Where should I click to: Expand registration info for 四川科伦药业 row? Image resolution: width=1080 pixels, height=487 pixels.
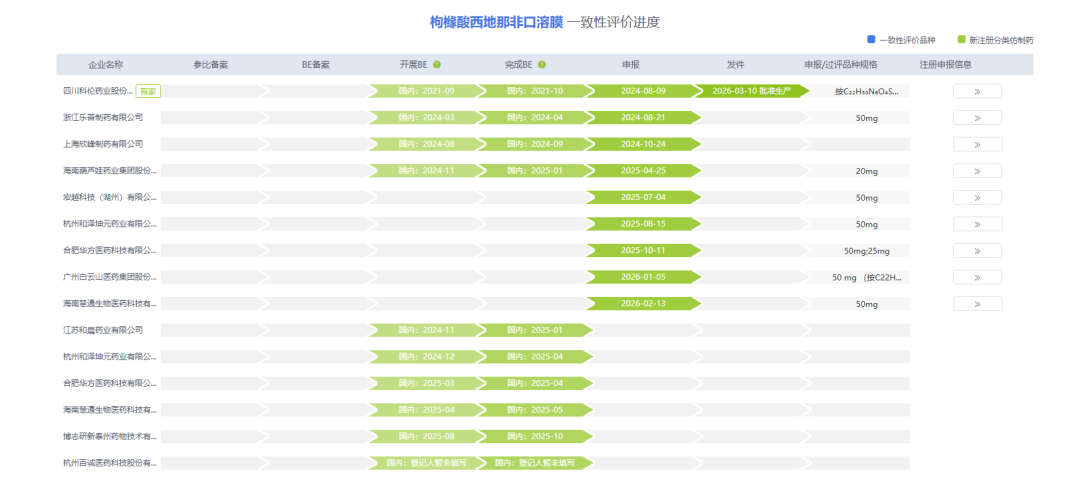pos(976,91)
